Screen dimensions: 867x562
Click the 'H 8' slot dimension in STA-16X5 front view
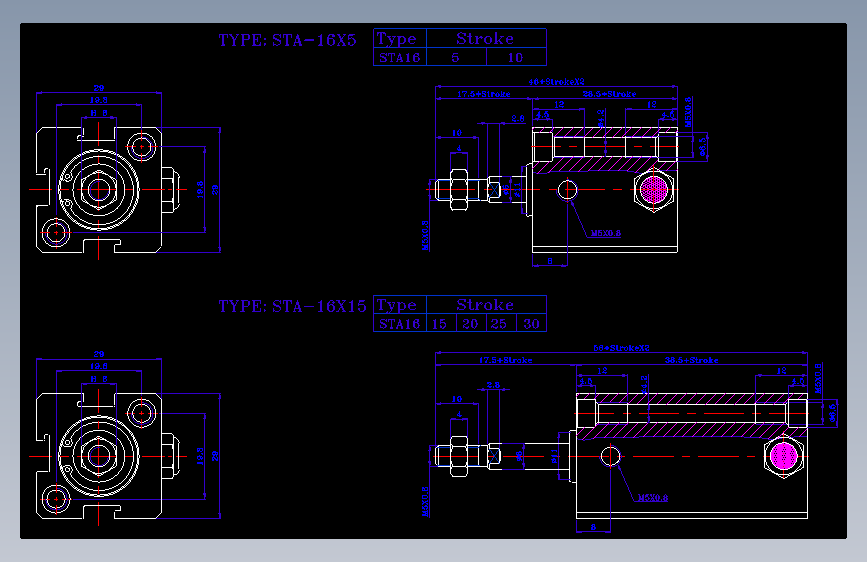(x=99, y=113)
